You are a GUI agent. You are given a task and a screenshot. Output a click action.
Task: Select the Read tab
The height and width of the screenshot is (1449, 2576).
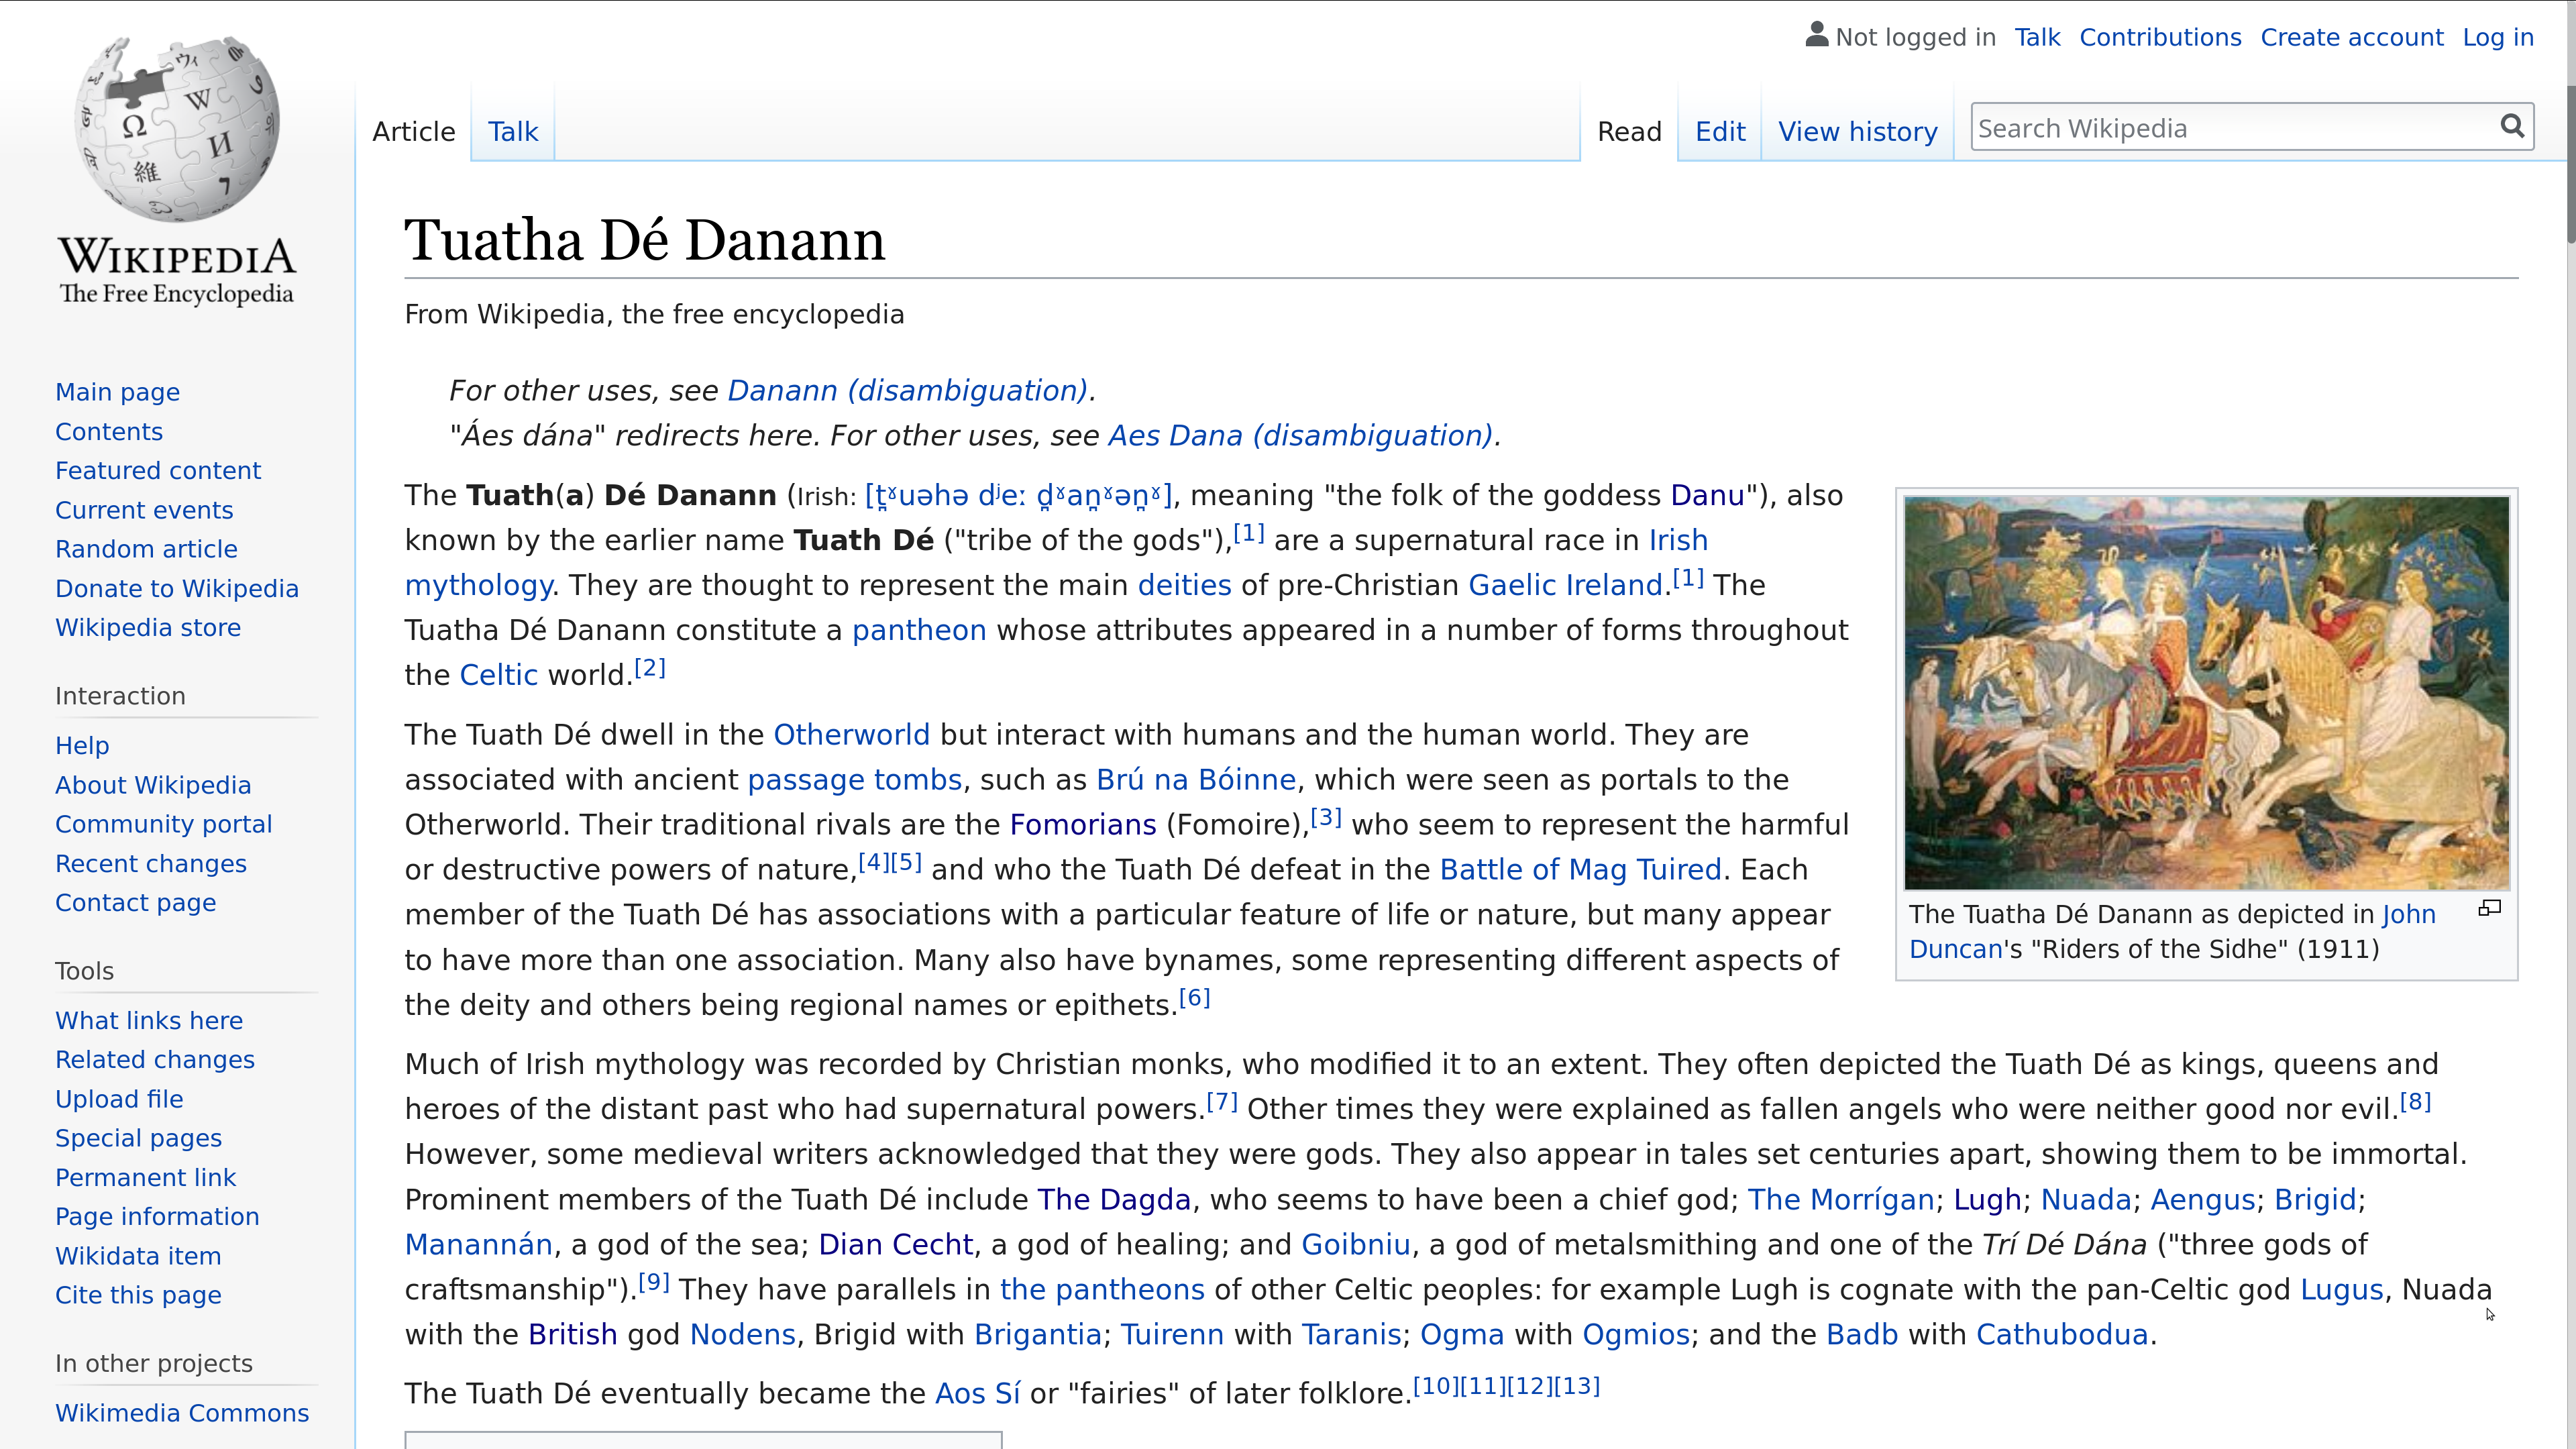(x=1629, y=132)
